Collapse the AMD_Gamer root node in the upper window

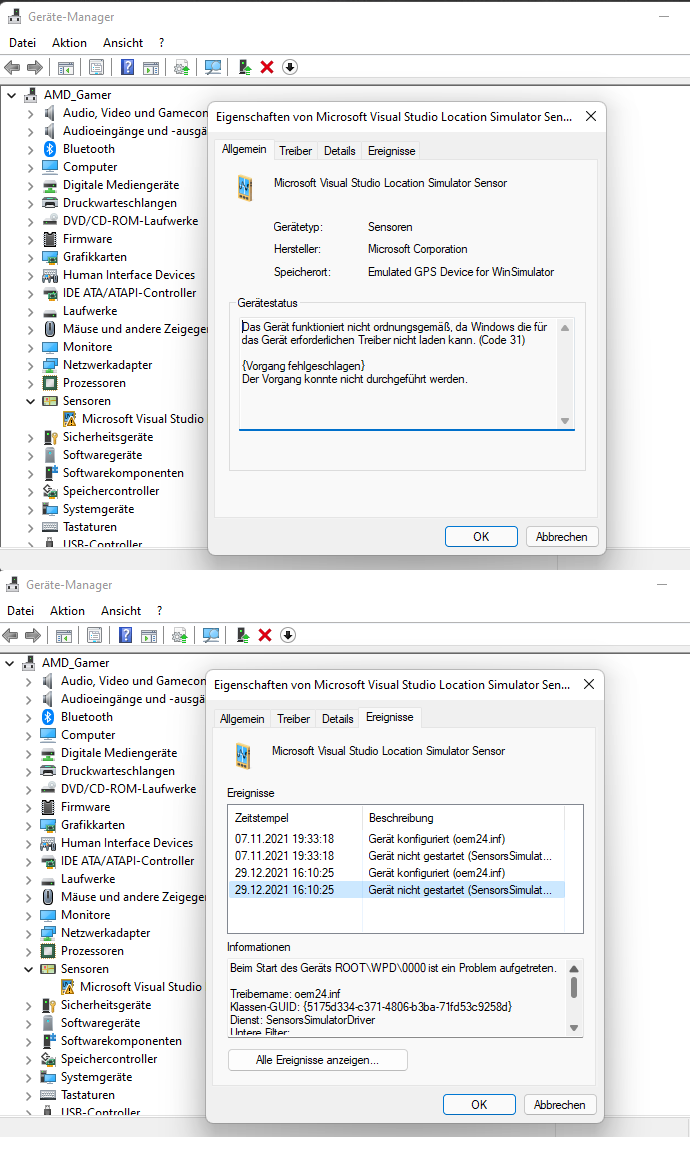(x=11, y=95)
